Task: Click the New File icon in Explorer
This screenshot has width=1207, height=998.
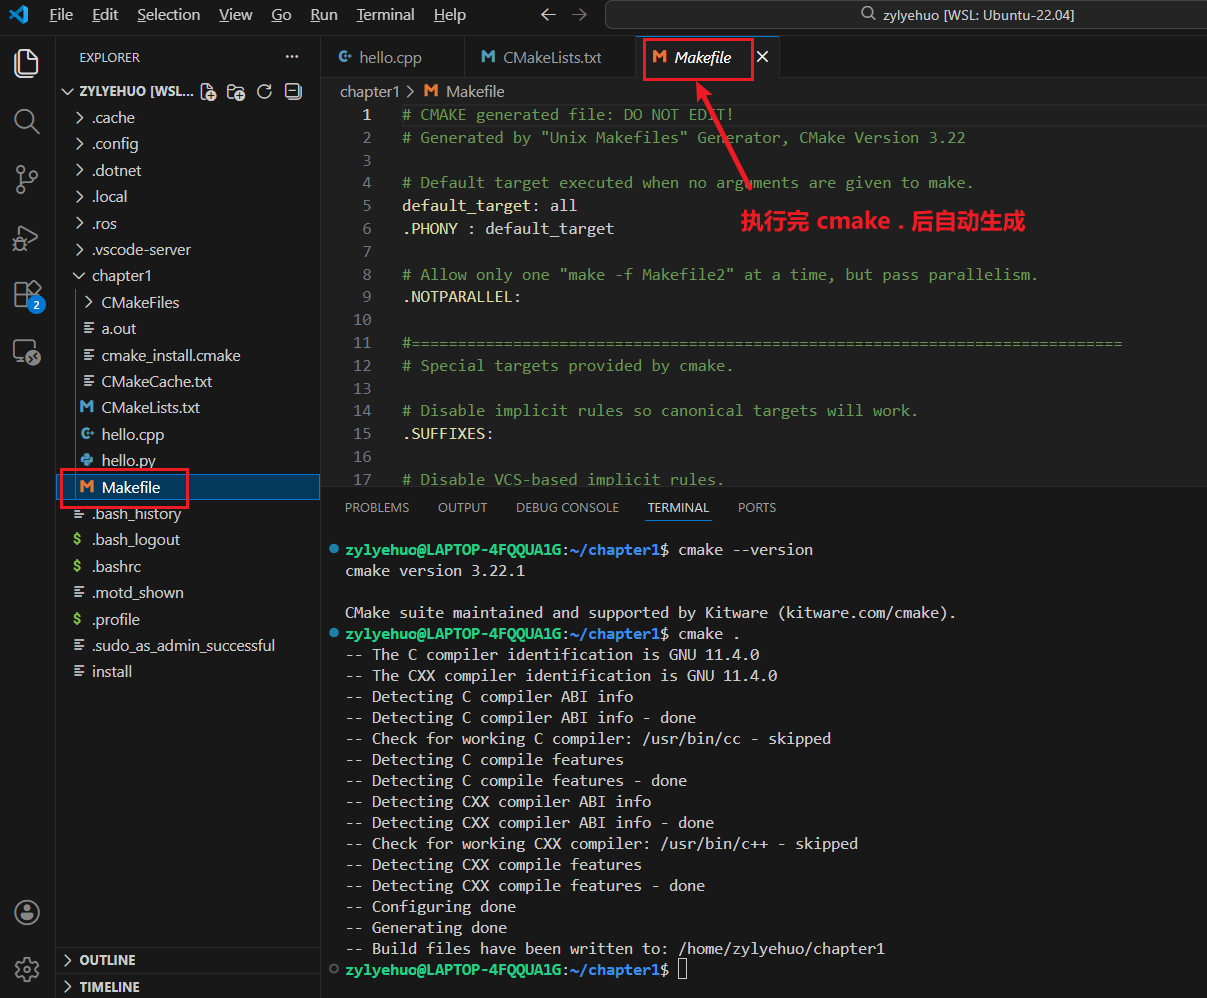Action: (208, 91)
